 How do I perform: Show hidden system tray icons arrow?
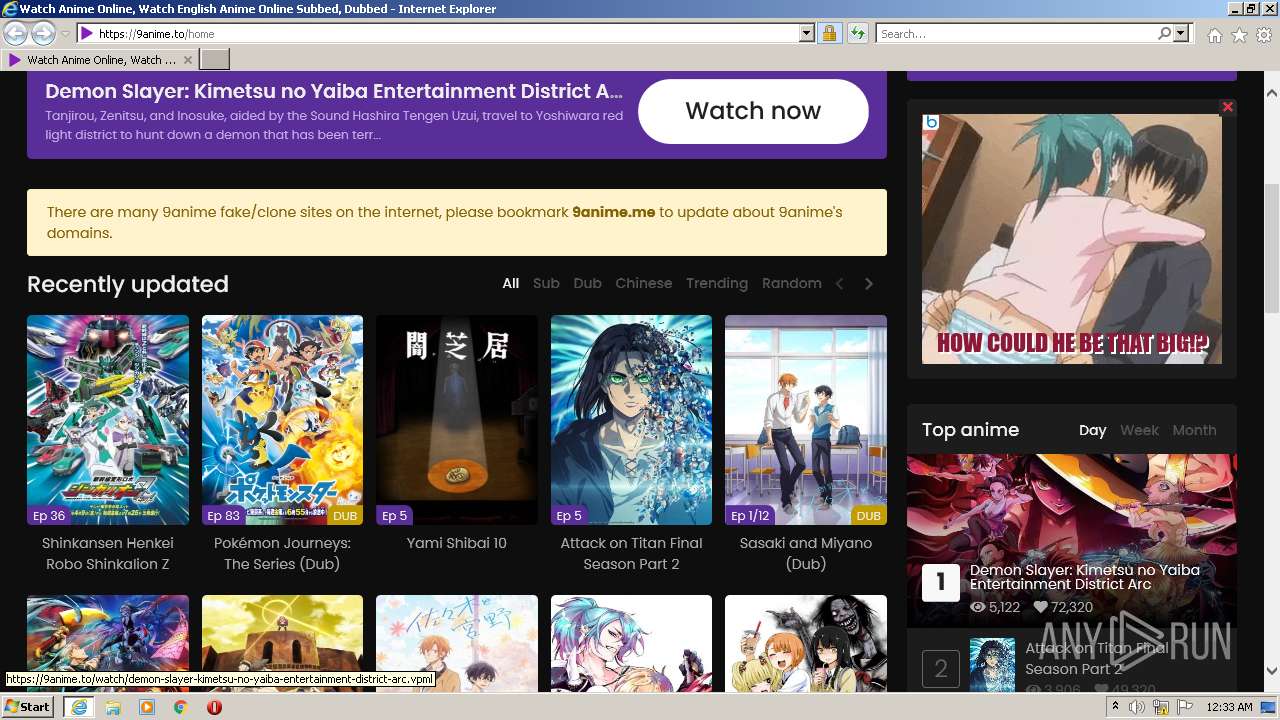click(x=1115, y=707)
